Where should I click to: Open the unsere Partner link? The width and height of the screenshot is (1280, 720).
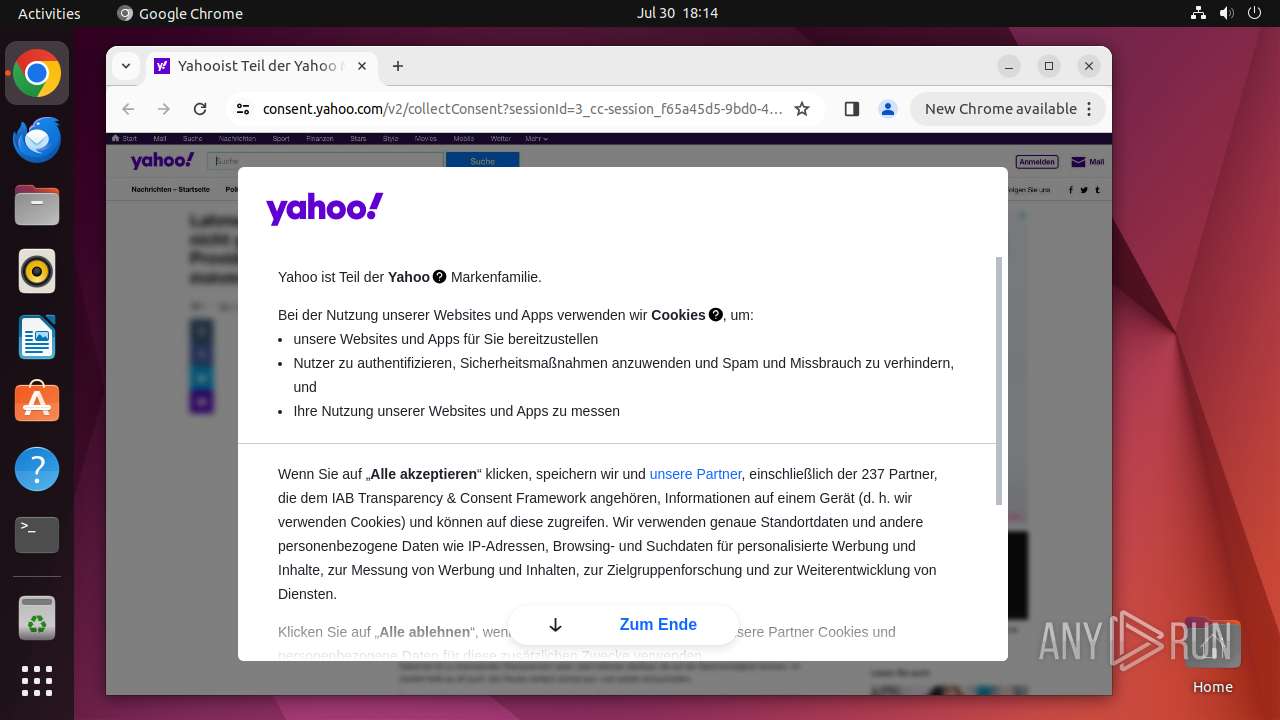[x=695, y=474]
